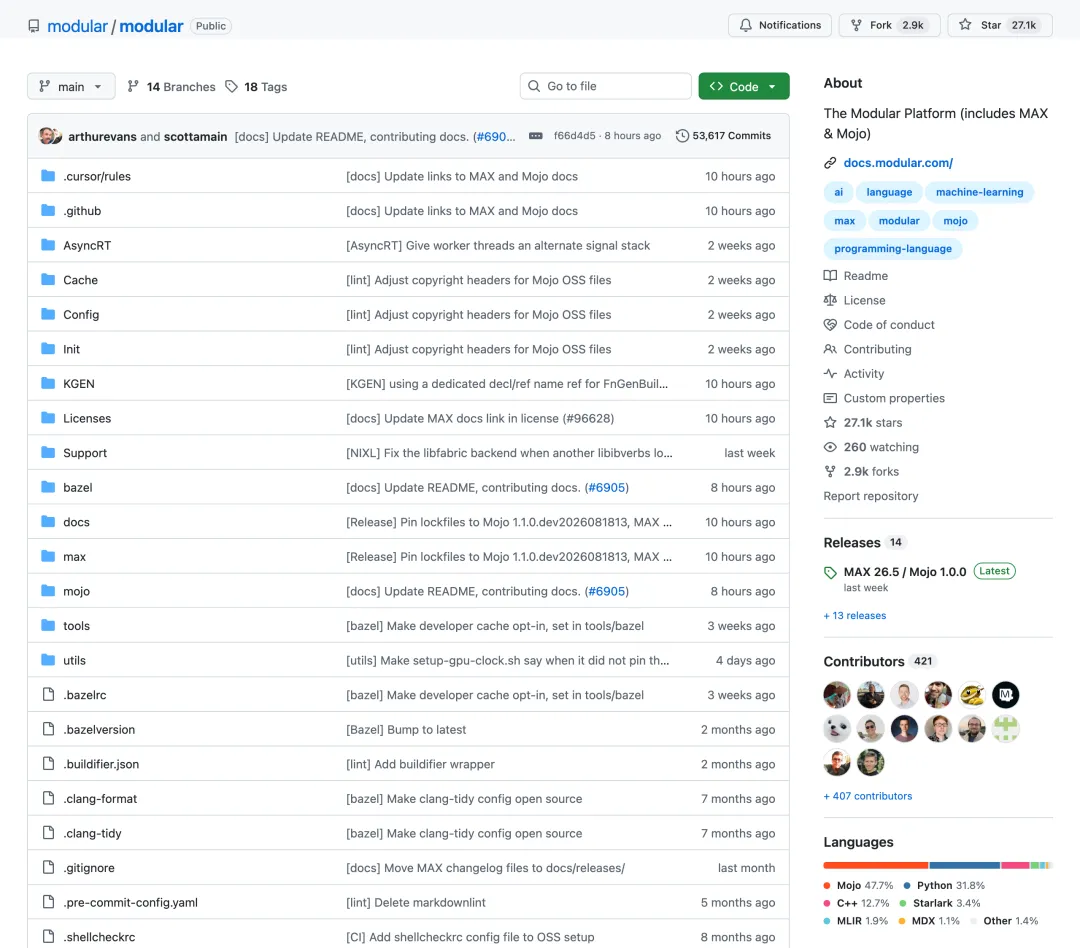Click the fork icon beside 2.9k forks
The image size is (1080, 948).
(830, 471)
